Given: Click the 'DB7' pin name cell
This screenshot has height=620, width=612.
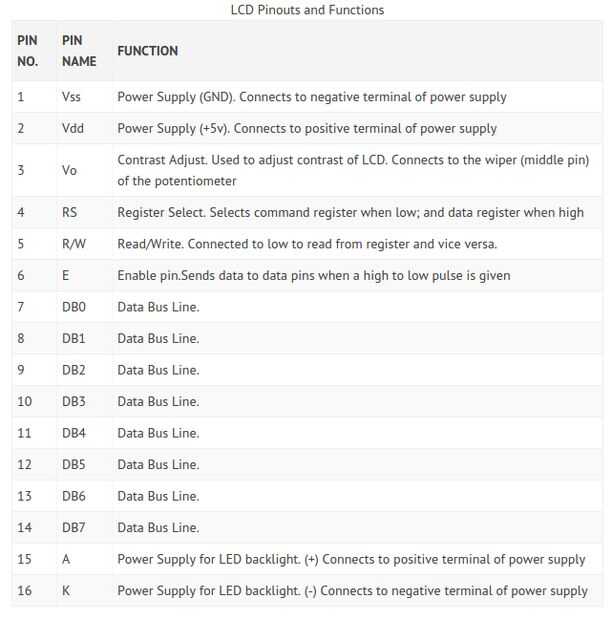Looking at the screenshot, I should (x=74, y=527).
